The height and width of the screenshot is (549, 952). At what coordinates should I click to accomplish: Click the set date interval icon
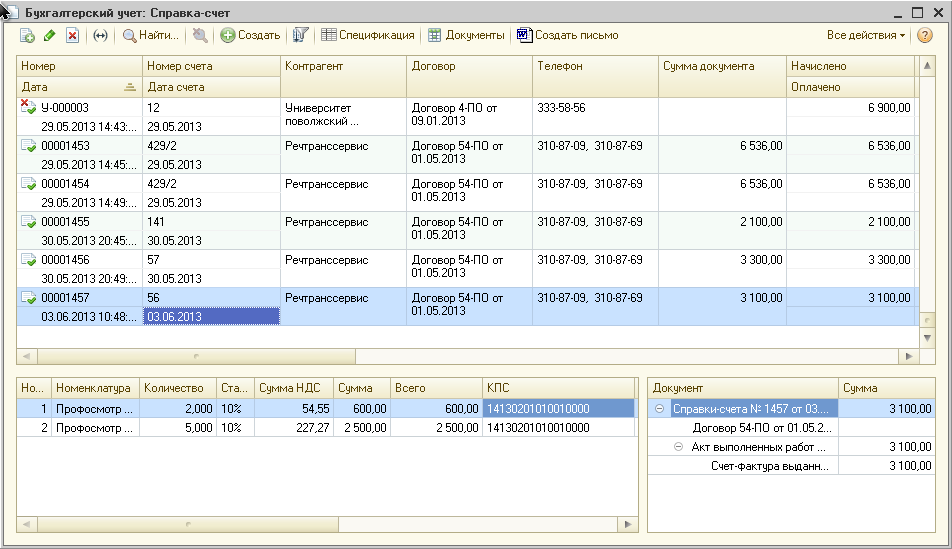(x=100, y=35)
